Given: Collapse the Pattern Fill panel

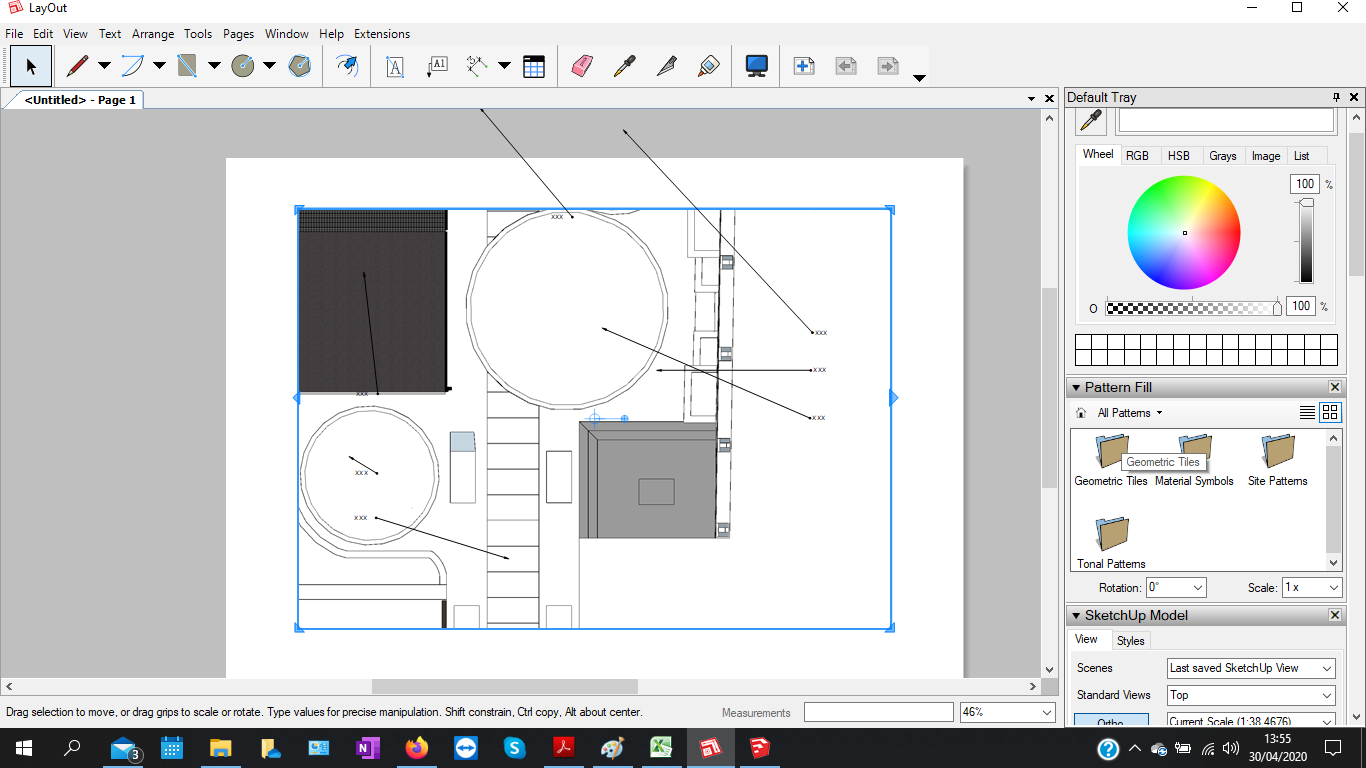Looking at the screenshot, I should (x=1076, y=388).
